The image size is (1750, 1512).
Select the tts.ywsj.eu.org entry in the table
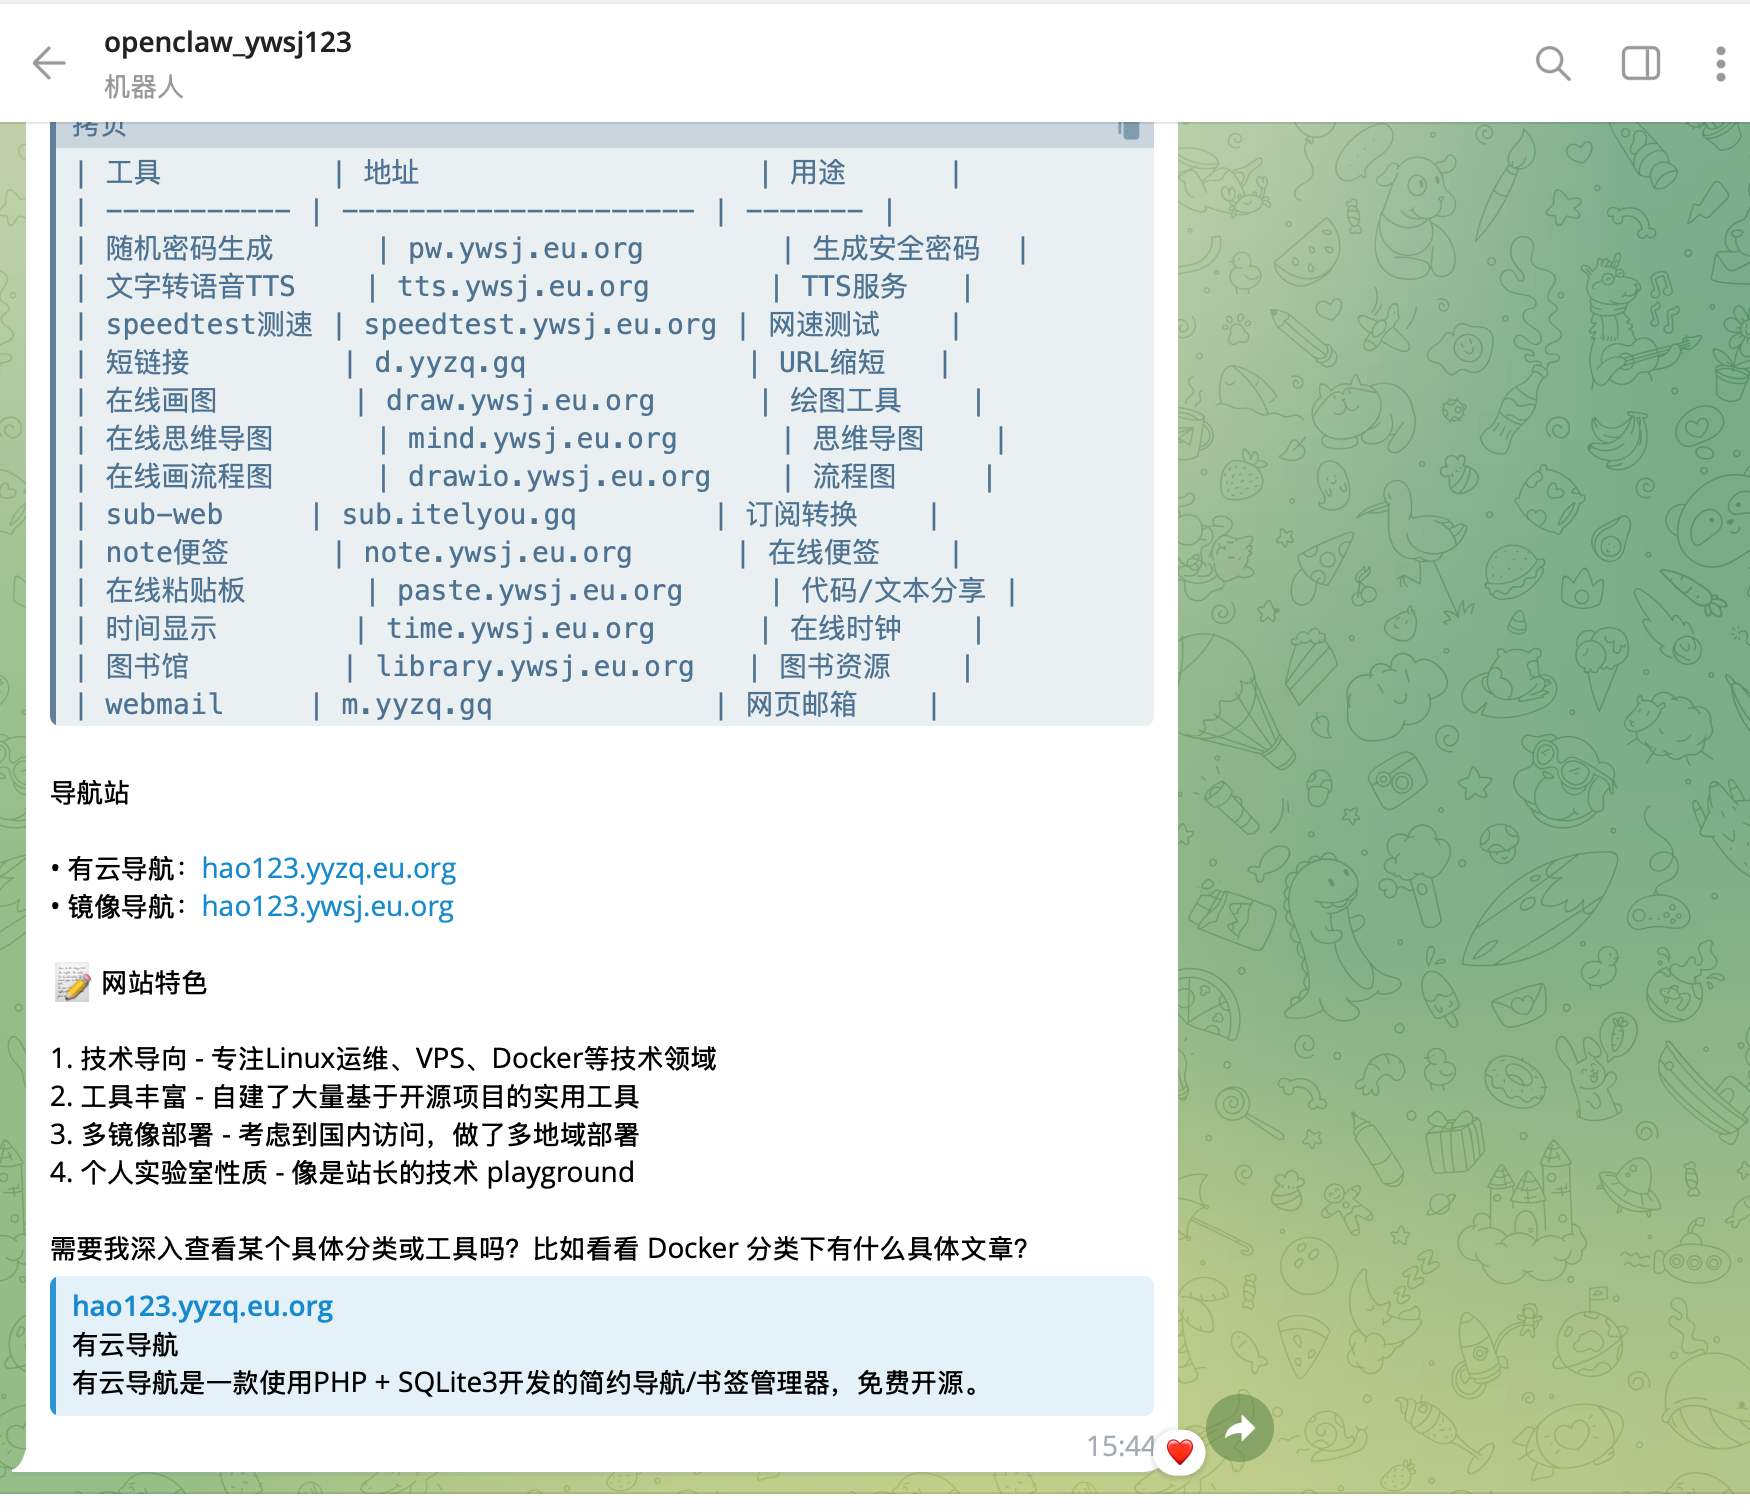coord(522,286)
